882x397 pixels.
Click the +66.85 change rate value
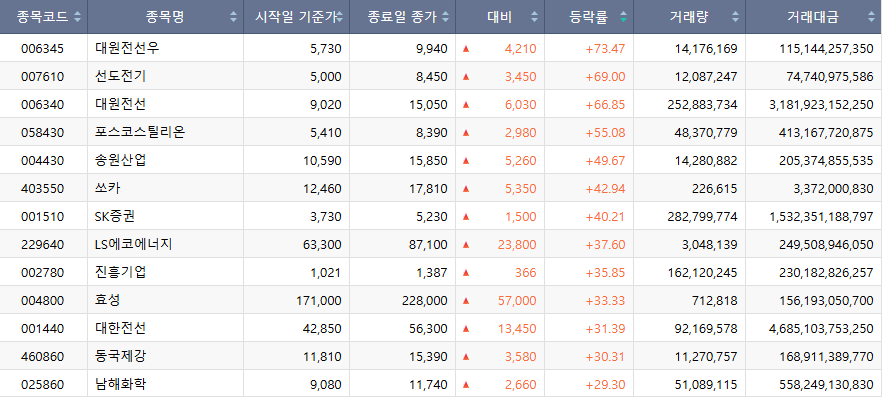pos(605,105)
